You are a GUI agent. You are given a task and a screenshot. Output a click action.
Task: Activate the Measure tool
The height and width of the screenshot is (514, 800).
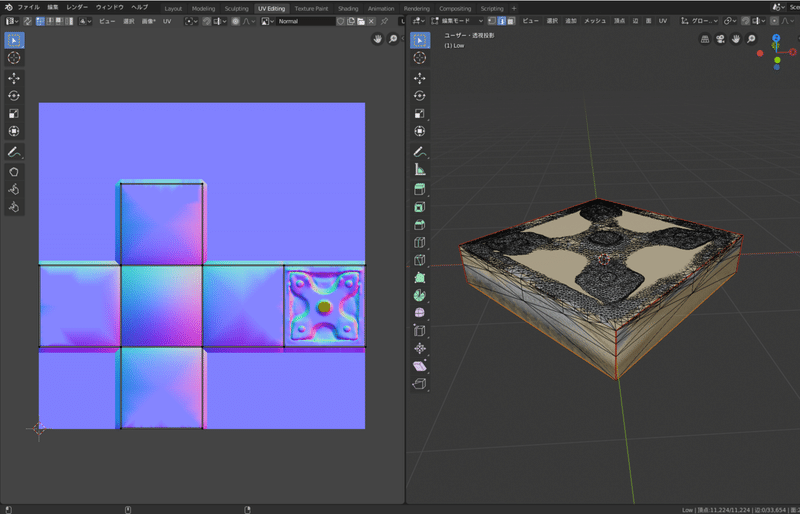point(419,169)
